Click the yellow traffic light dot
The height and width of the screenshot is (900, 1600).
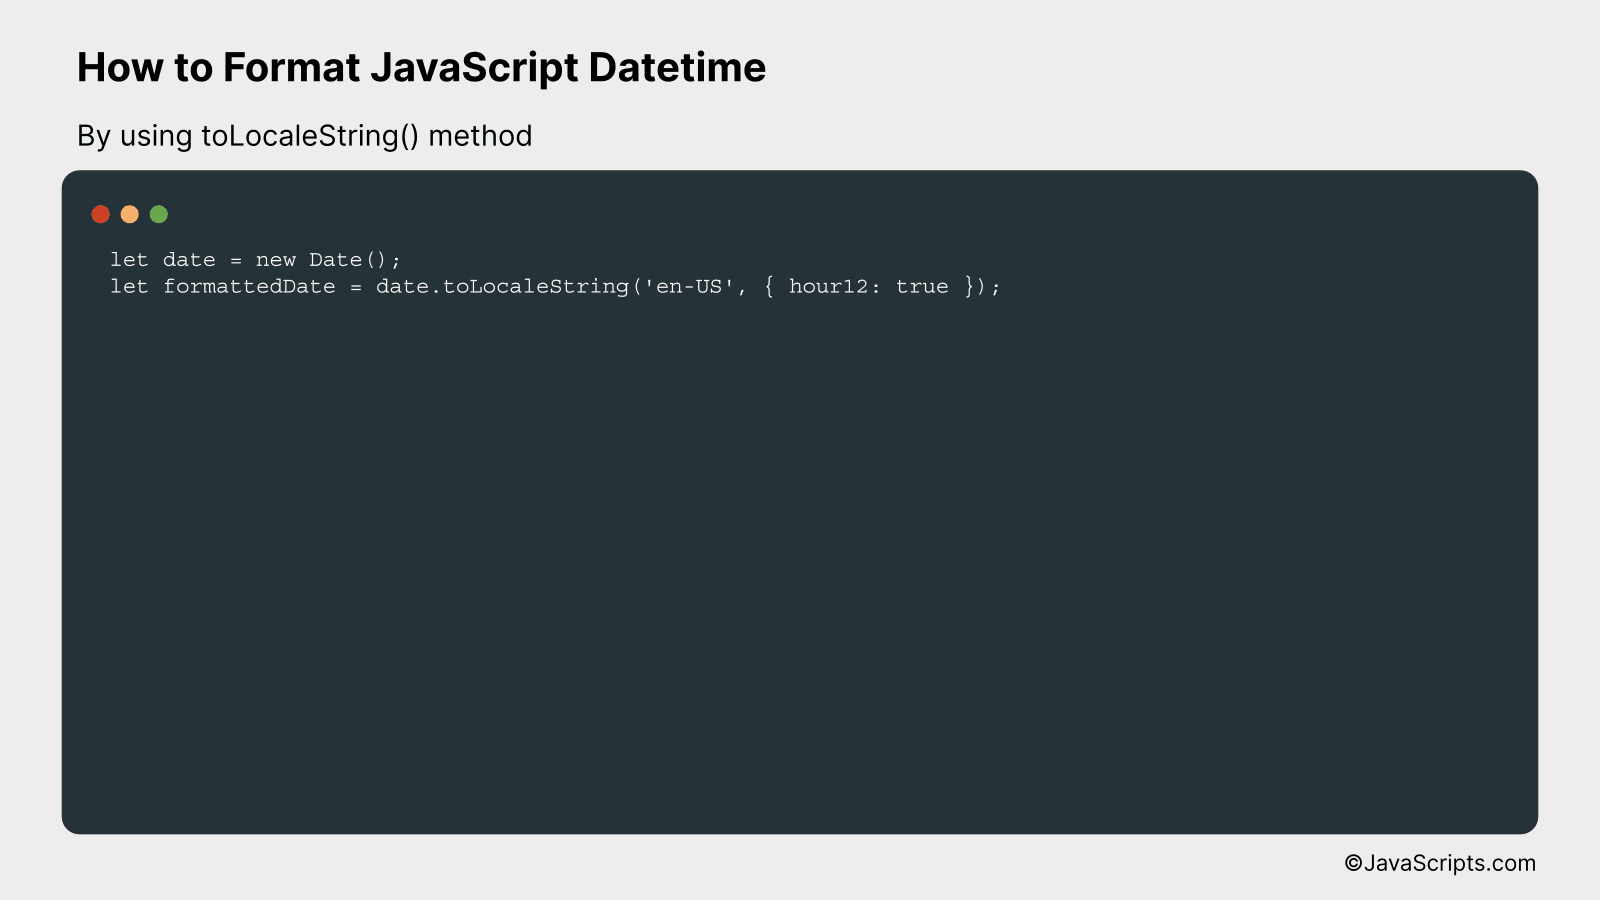tap(129, 213)
